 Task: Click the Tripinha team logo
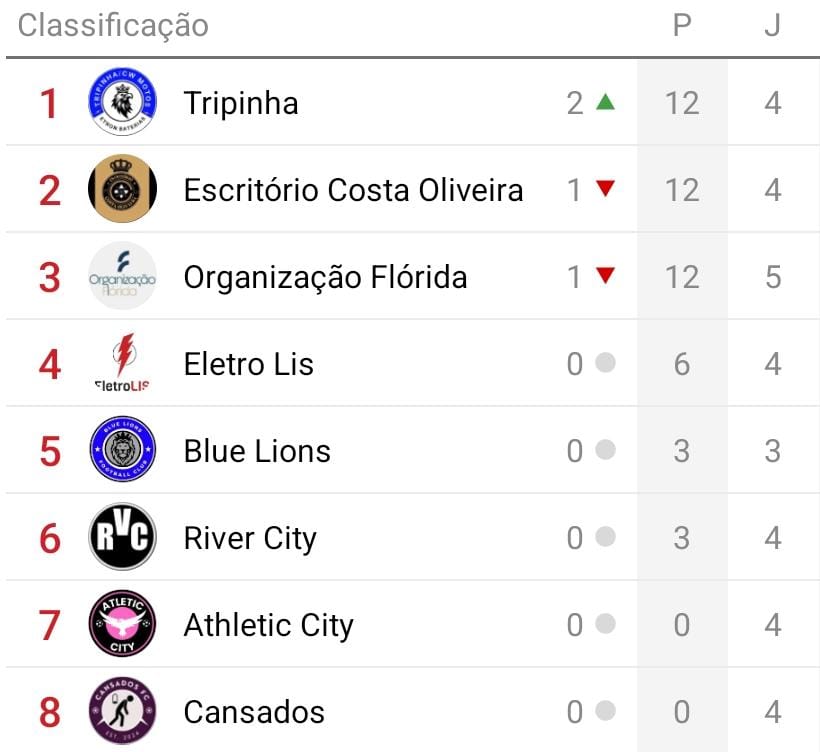122,102
